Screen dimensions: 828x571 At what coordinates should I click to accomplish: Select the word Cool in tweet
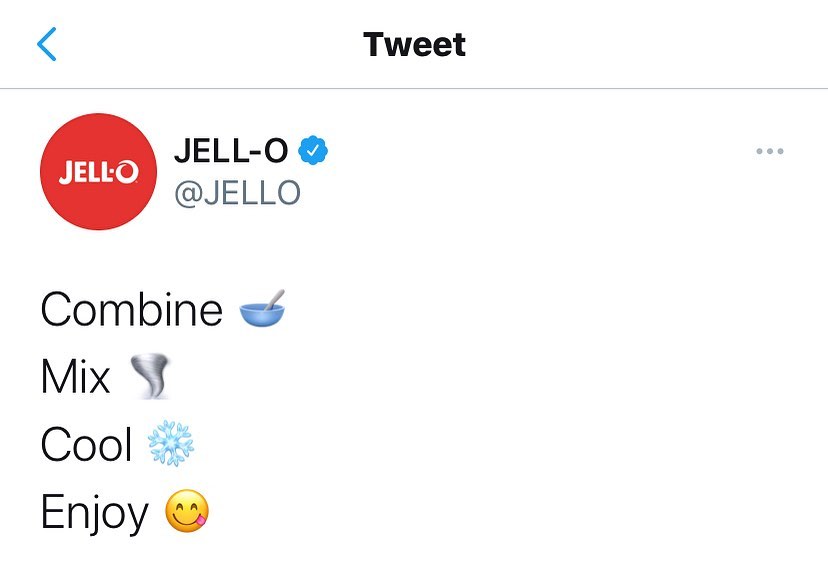86,446
